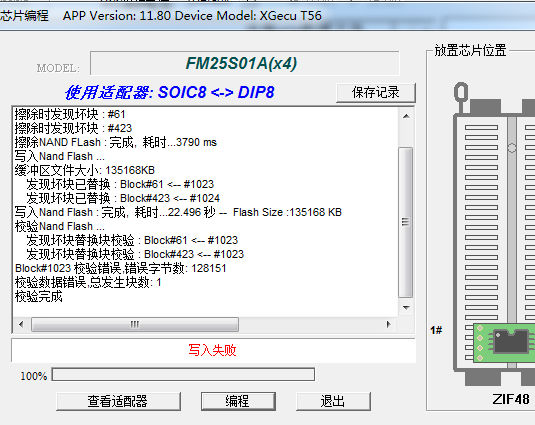The height and width of the screenshot is (425, 535).
Task: Click horizontal scrollbar left arrow
Action: click(x=21, y=324)
